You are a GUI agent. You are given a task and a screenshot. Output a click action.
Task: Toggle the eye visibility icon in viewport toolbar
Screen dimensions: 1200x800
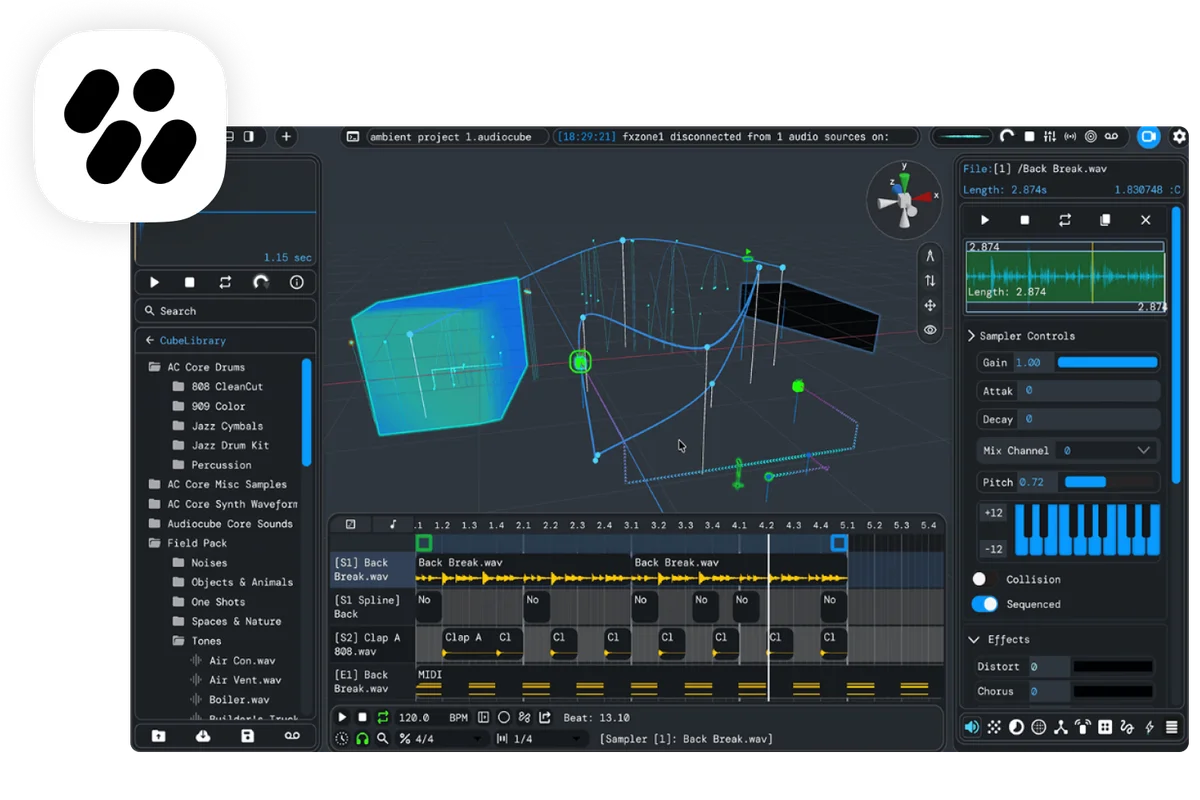coord(930,330)
